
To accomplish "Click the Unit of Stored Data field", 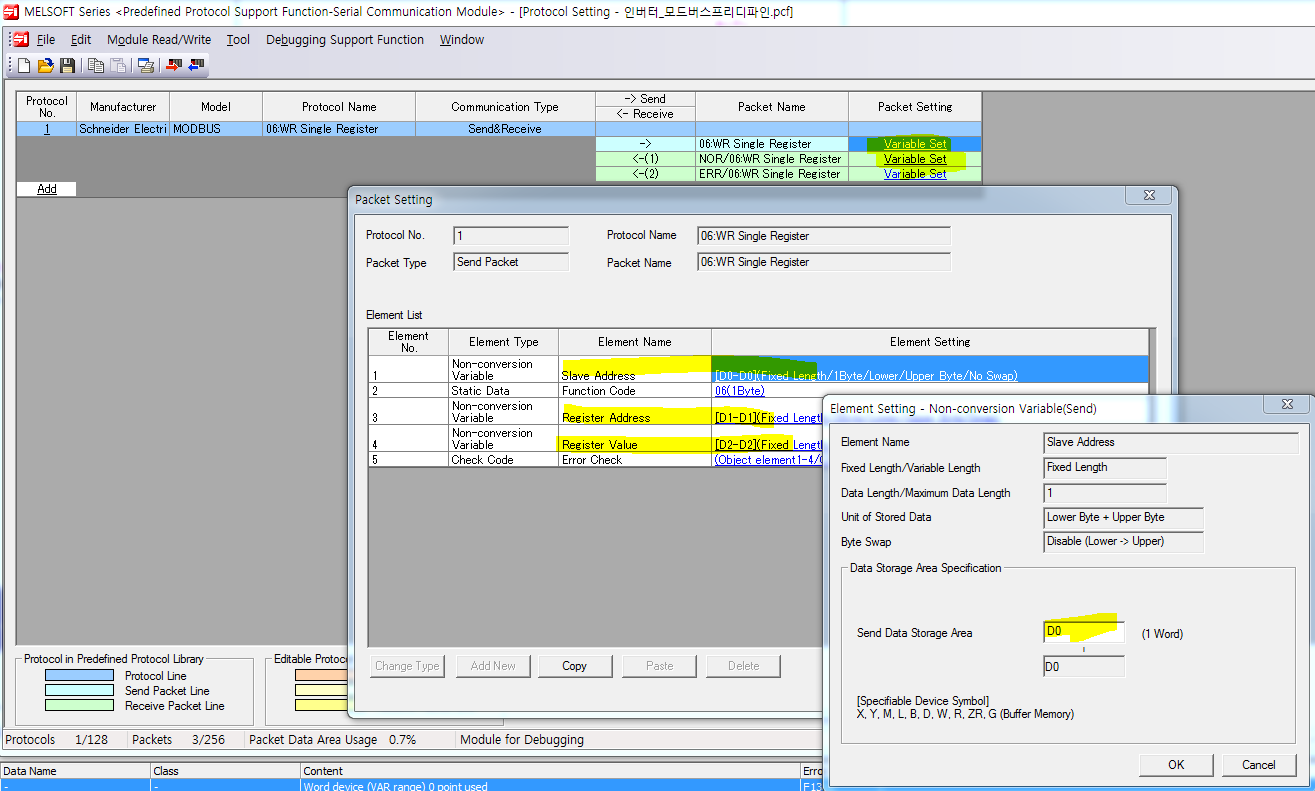I will (1123, 518).
